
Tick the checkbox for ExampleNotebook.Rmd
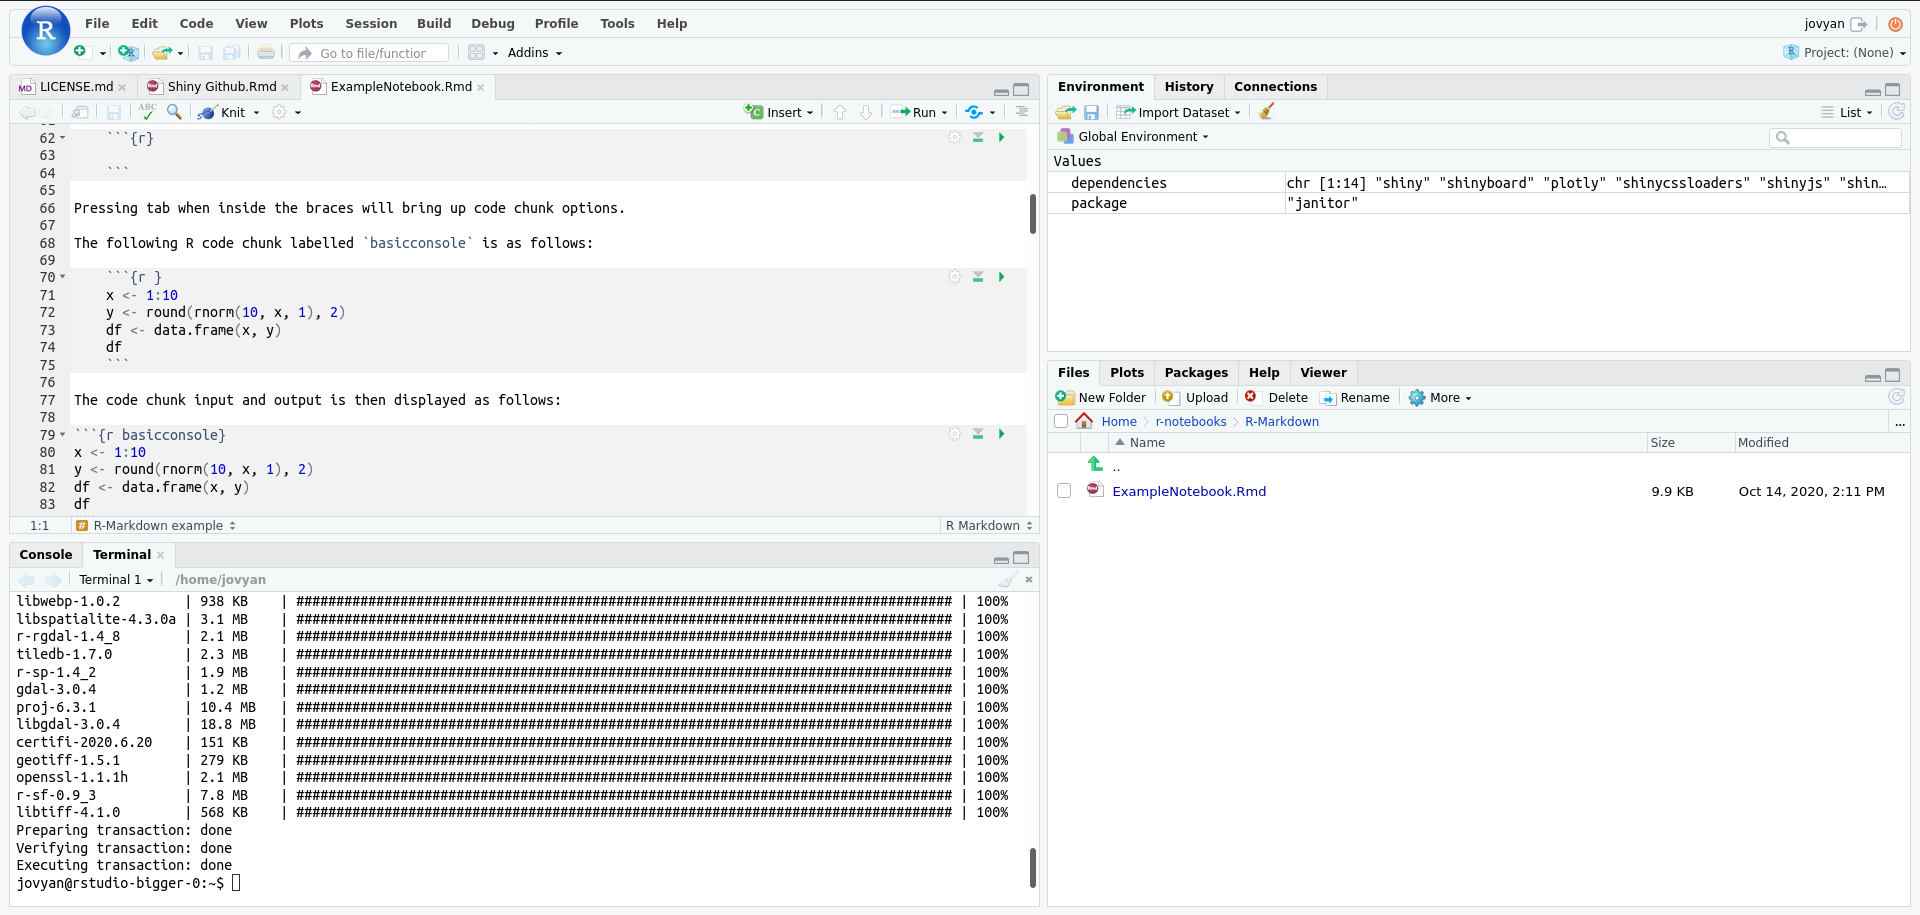tap(1064, 491)
